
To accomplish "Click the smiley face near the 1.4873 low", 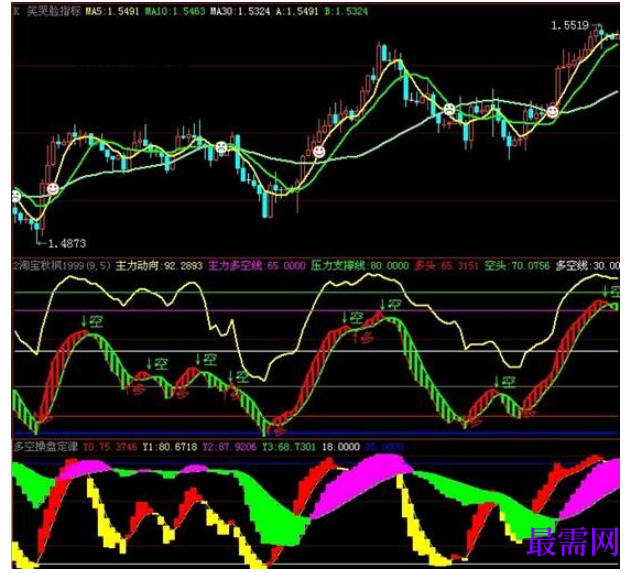I will (53, 189).
